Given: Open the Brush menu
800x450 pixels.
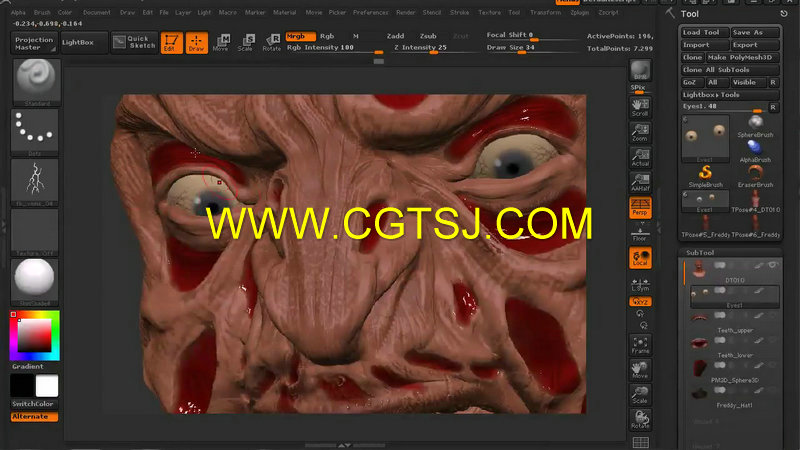Looking at the screenshot, I should 42,12.
